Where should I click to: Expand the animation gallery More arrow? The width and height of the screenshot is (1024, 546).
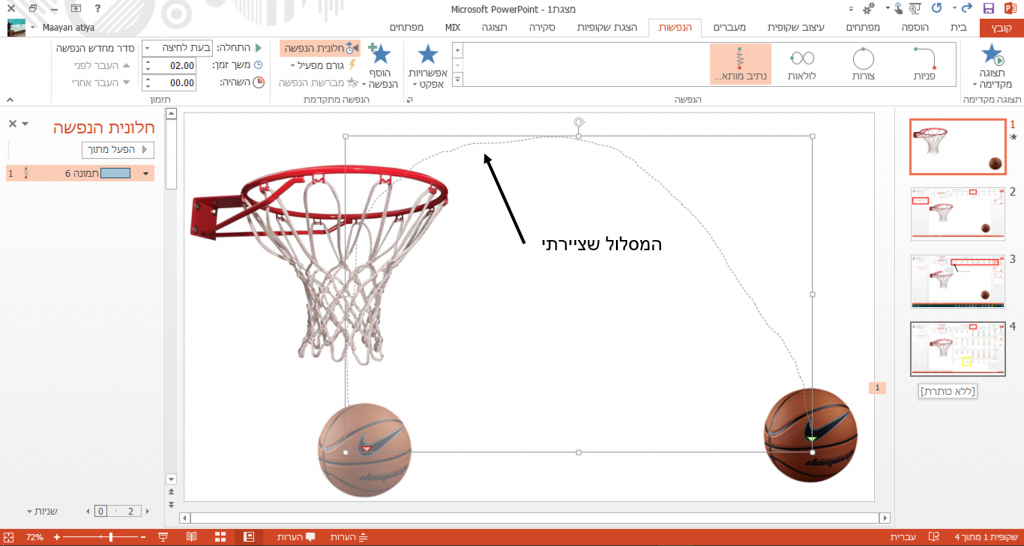(x=457, y=80)
